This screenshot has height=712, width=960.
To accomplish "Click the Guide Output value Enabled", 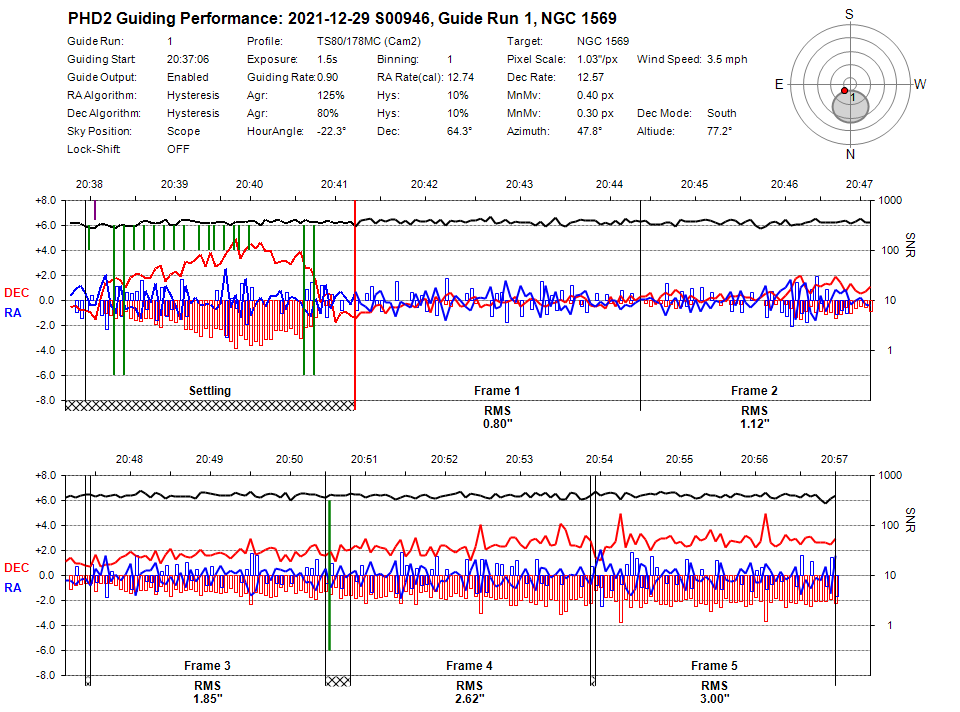I will [x=187, y=77].
